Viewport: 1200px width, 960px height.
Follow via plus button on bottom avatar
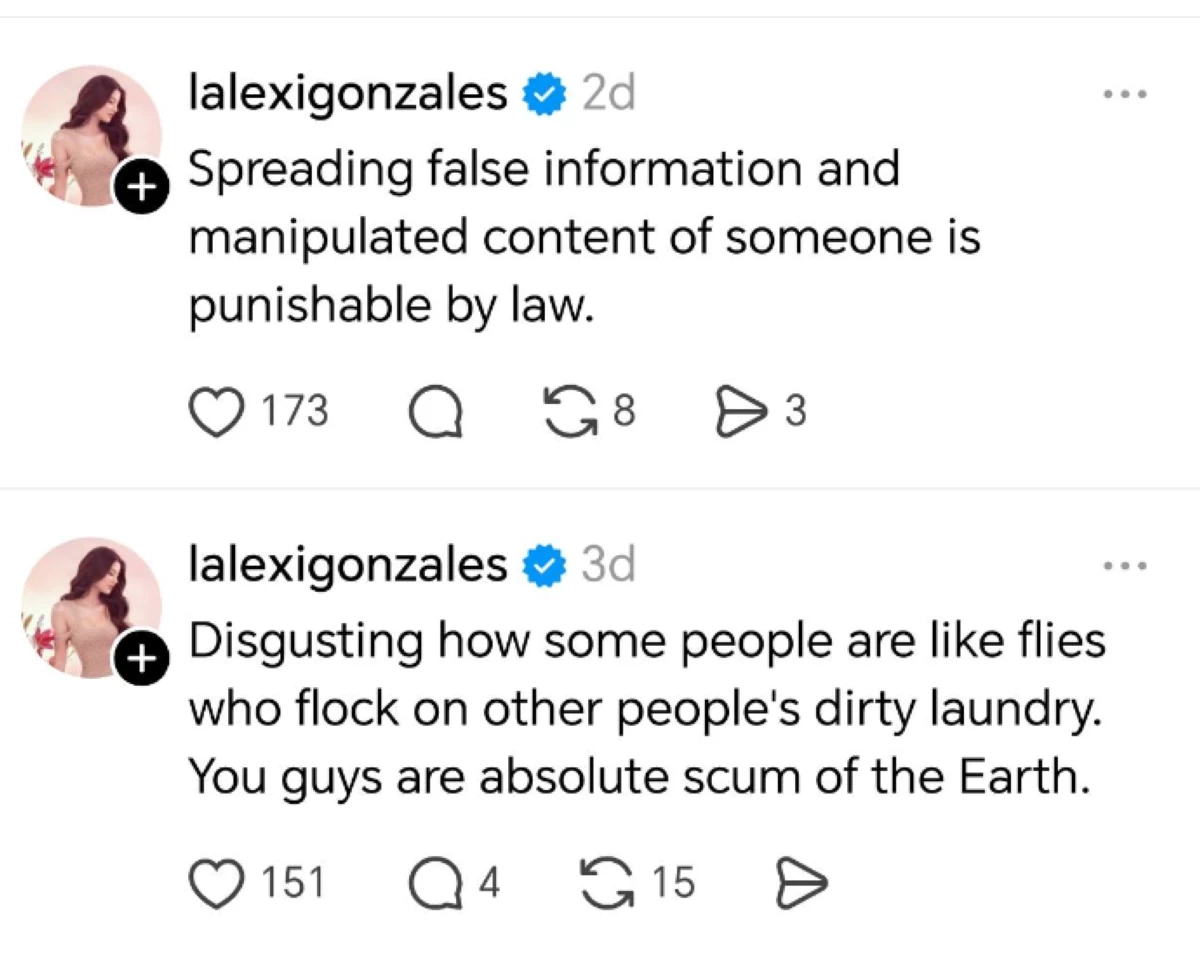point(142,658)
